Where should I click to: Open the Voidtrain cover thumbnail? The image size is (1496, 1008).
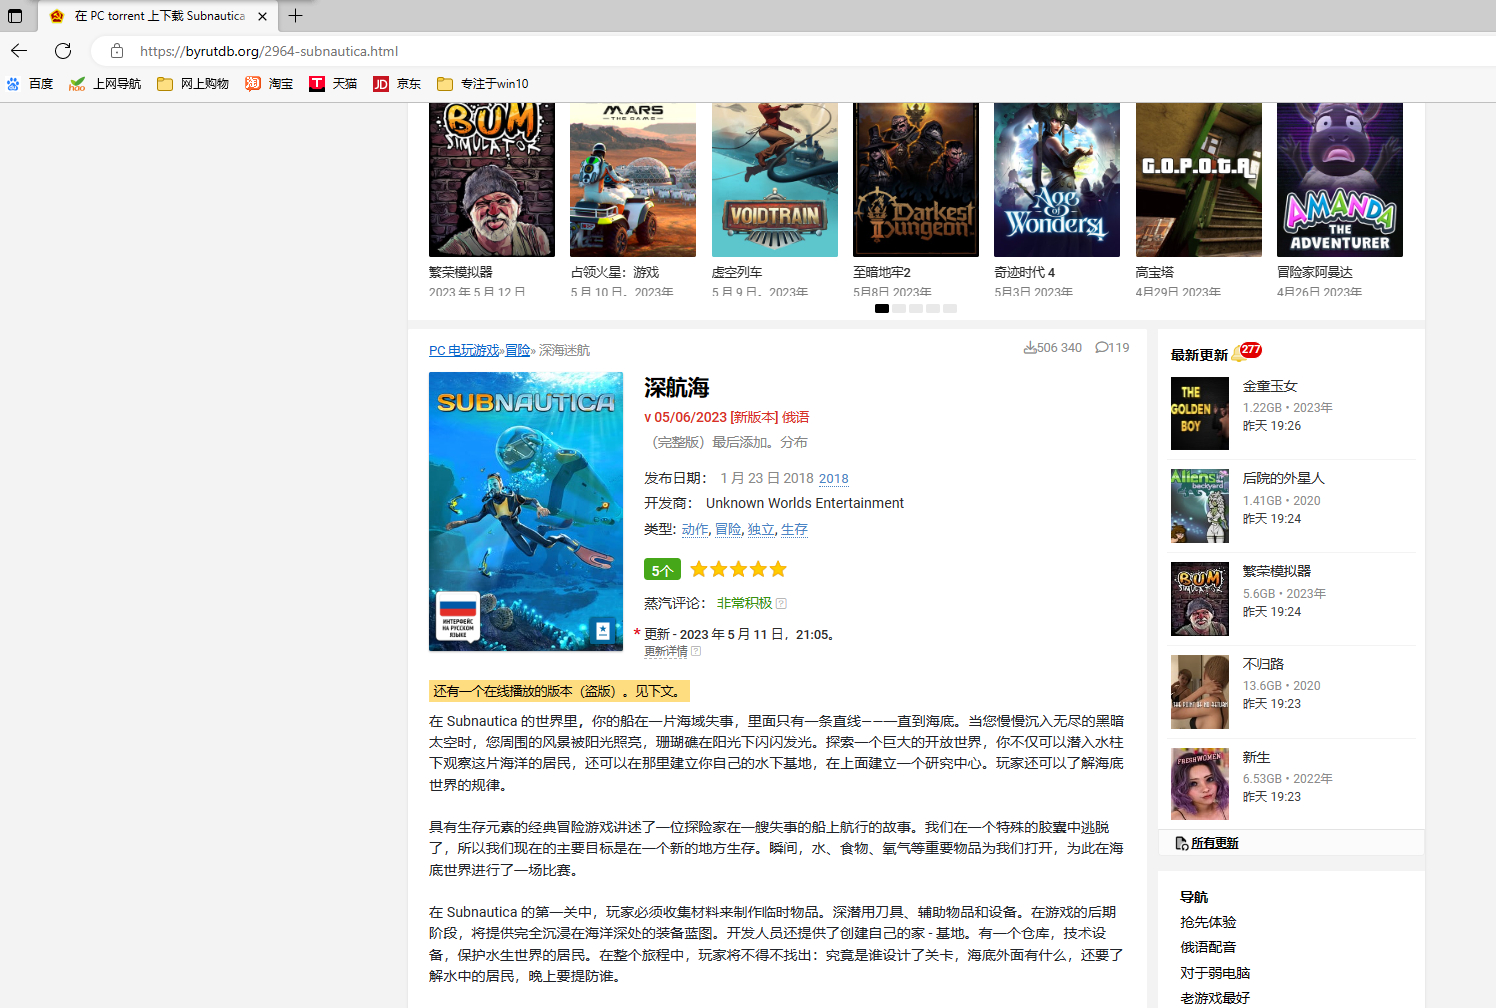click(x=775, y=180)
